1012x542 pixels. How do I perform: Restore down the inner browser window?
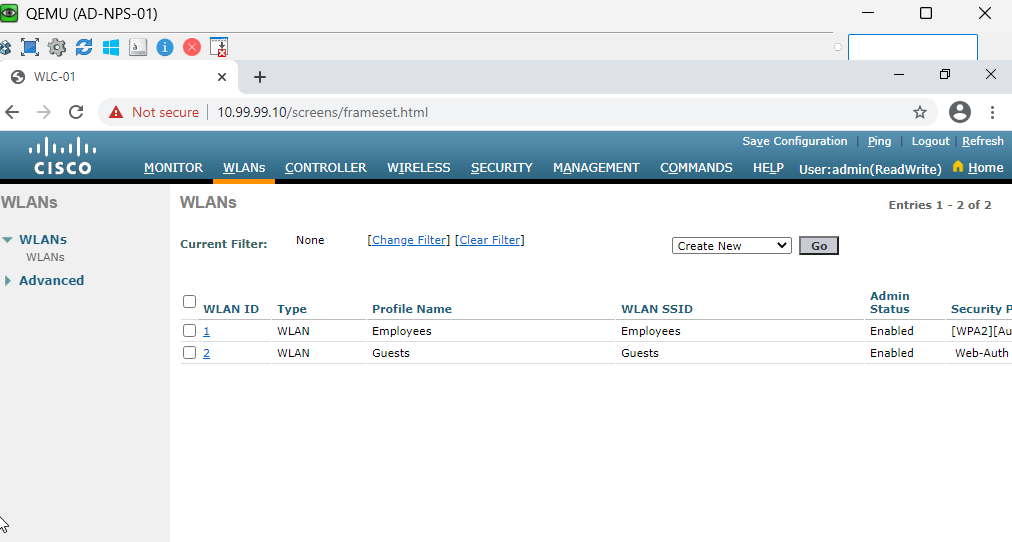click(x=945, y=74)
